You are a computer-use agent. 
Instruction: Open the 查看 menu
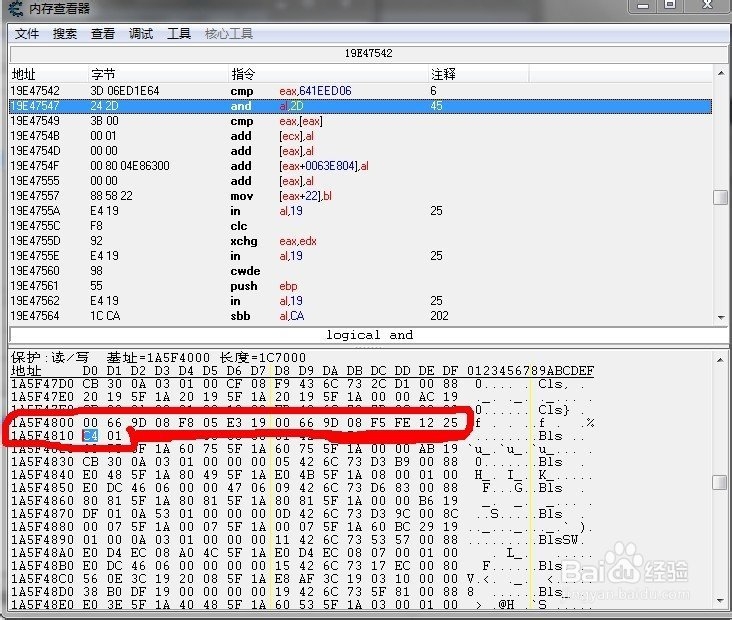tap(103, 34)
